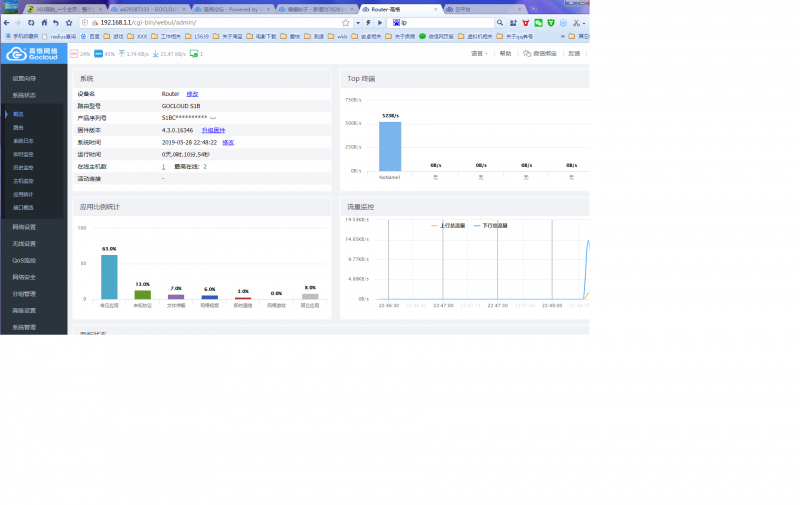This screenshot has width=800, height=505.
Task: Click the lightning speed mode icon
Action: coord(368,22)
